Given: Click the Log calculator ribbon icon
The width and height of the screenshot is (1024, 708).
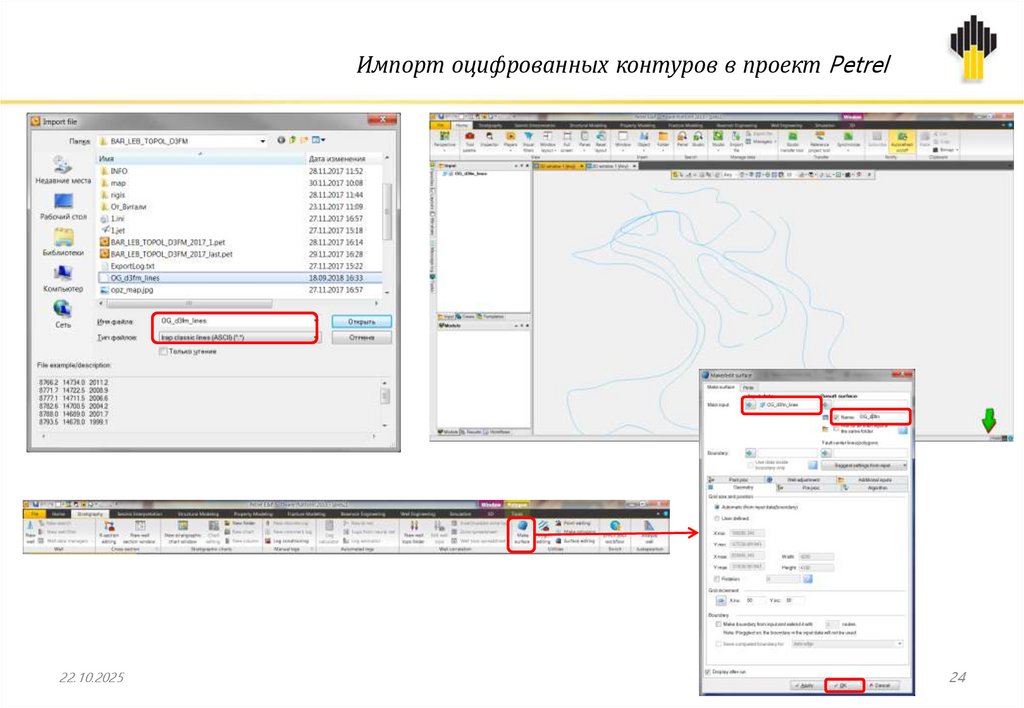Looking at the screenshot, I should point(328,533).
